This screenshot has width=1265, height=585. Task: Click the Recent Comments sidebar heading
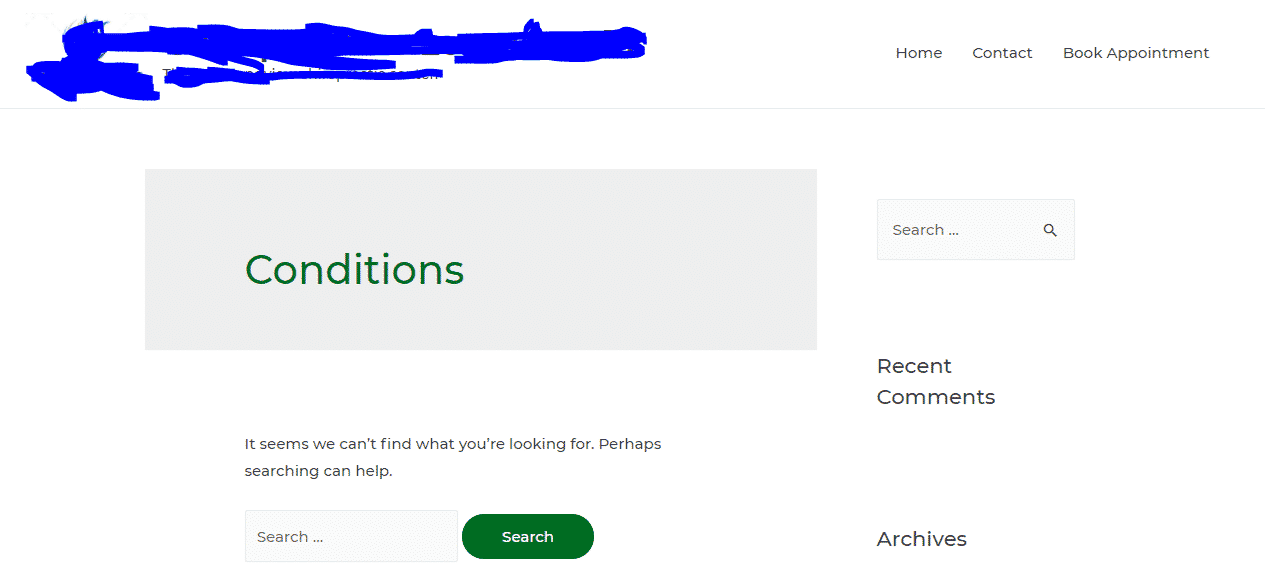tap(935, 381)
